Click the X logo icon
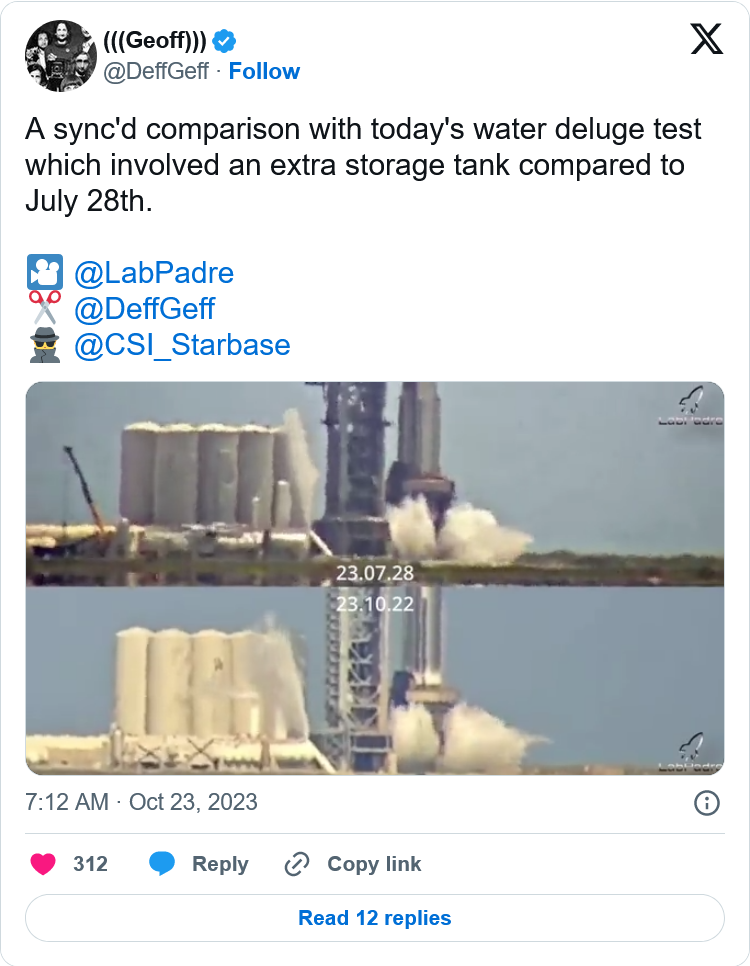 pos(707,40)
